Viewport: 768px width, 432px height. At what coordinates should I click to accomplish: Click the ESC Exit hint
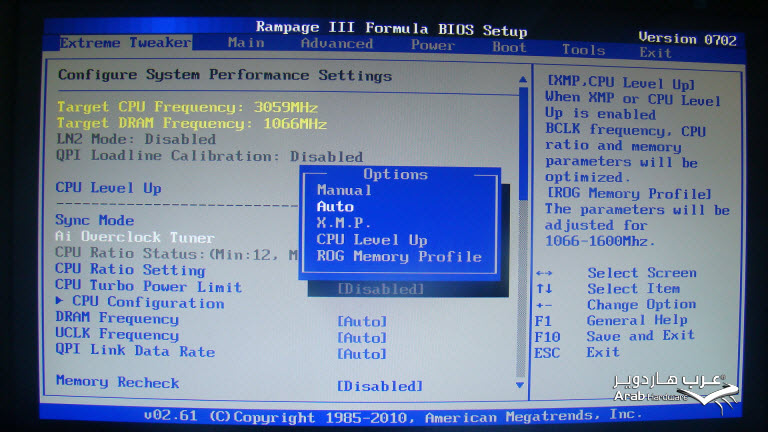pyautogui.click(x=577, y=353)
